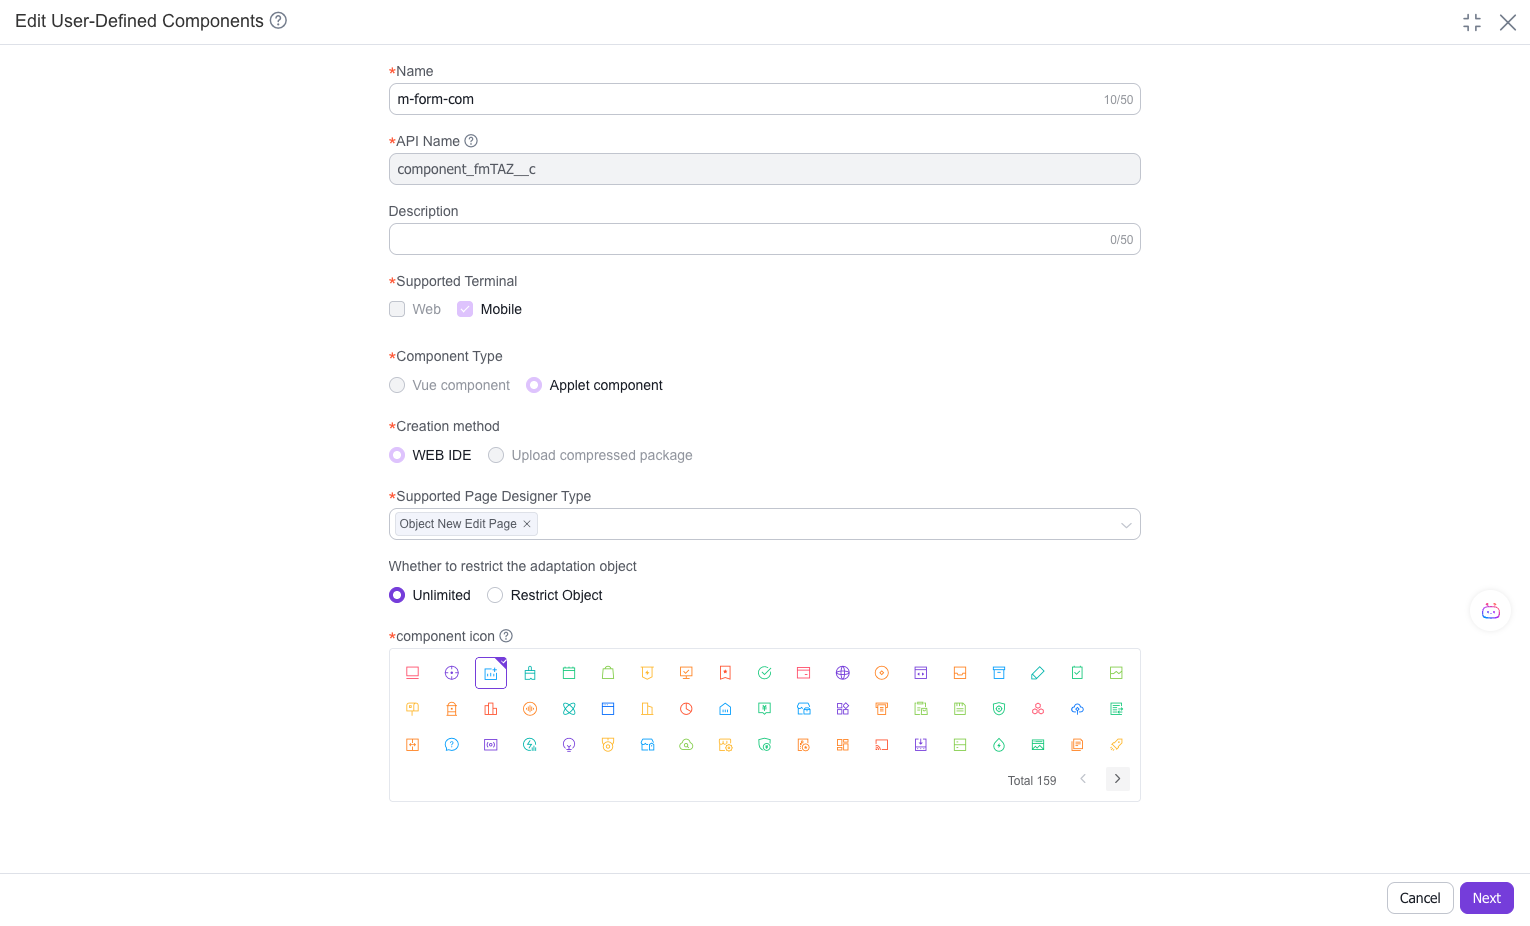Image resolution: width=1530 pixels, height=926 pixels.
Task: Pick the purple light bulb icon
Action: tap(569, 745)
